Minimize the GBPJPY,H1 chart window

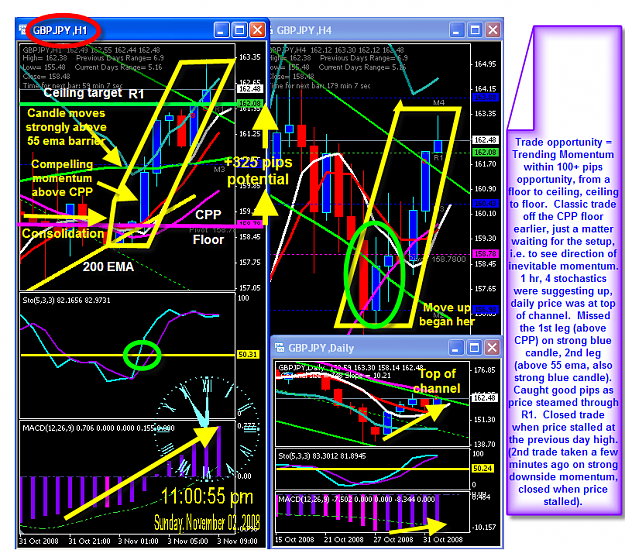(221, 30)
